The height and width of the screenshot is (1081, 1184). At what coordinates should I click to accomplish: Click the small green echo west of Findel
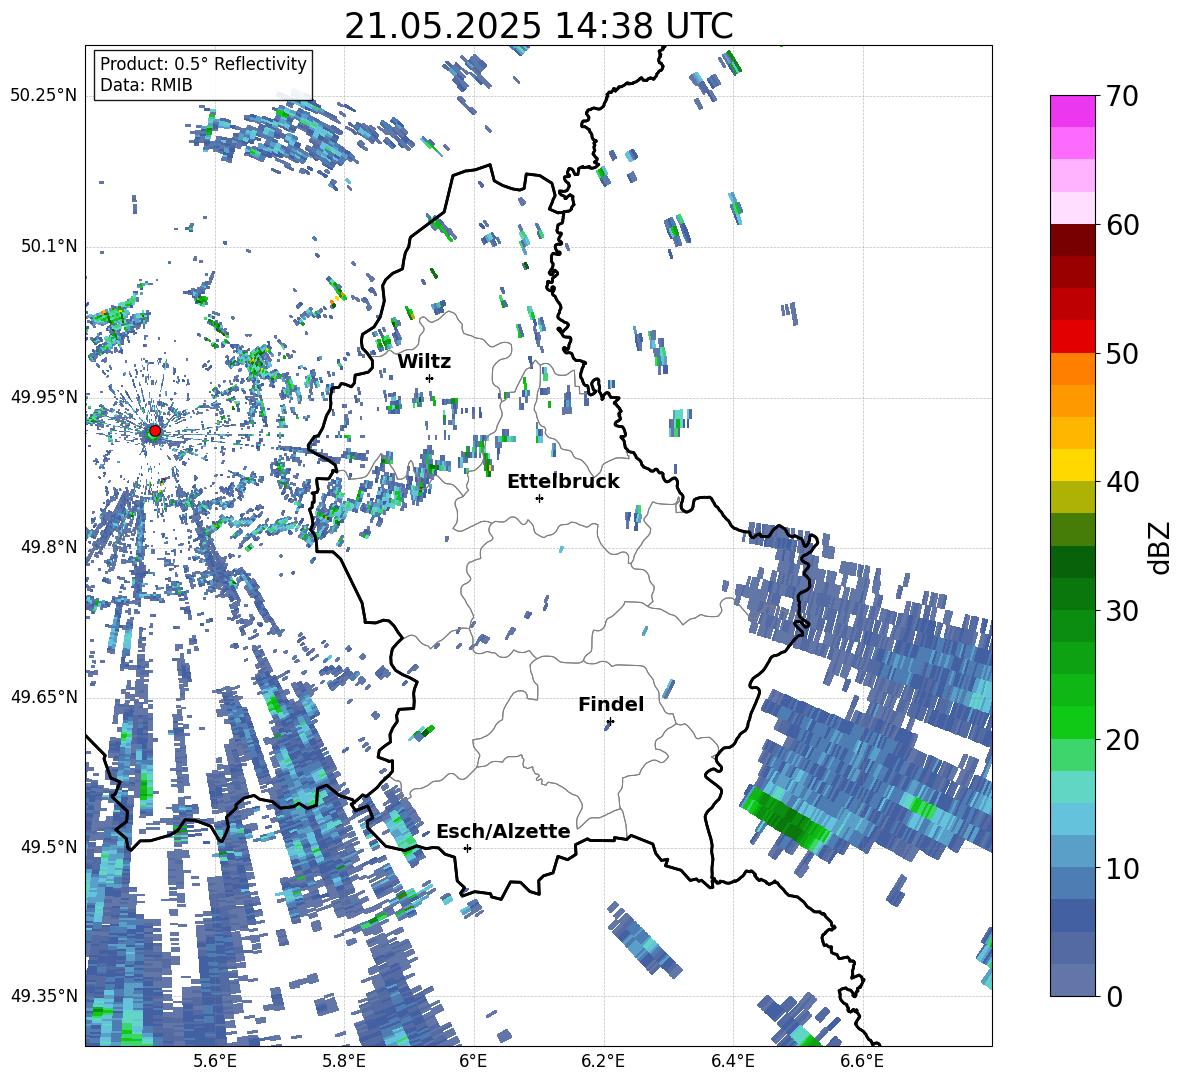tap(424, 732)
